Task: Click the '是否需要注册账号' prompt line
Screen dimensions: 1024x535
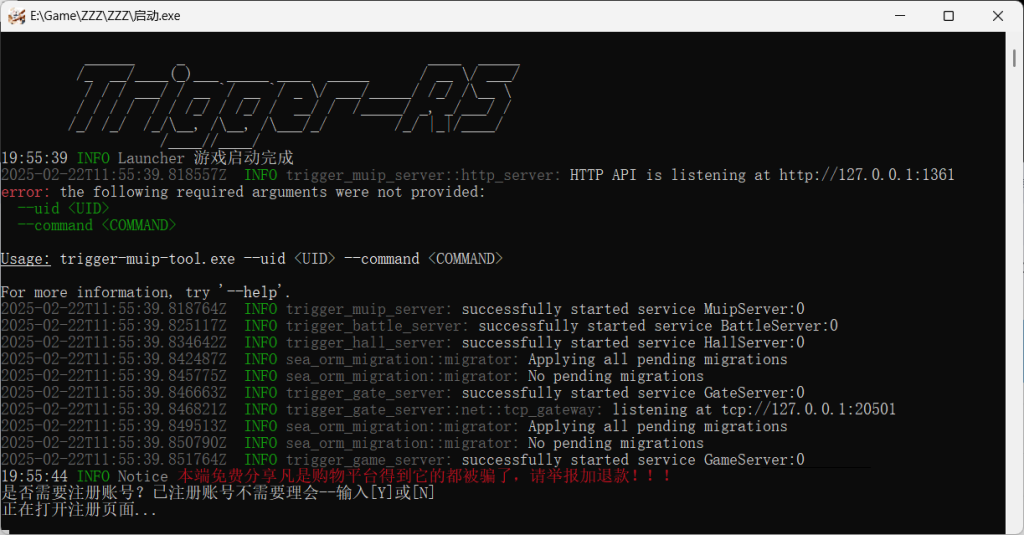Action: click(x=218, y=493)
